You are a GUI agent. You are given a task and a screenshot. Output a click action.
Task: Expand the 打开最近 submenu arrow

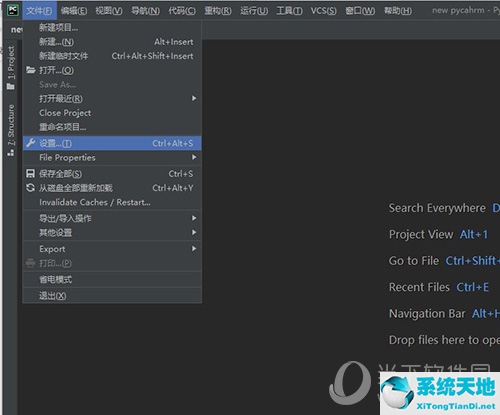(x=194, y=98)
